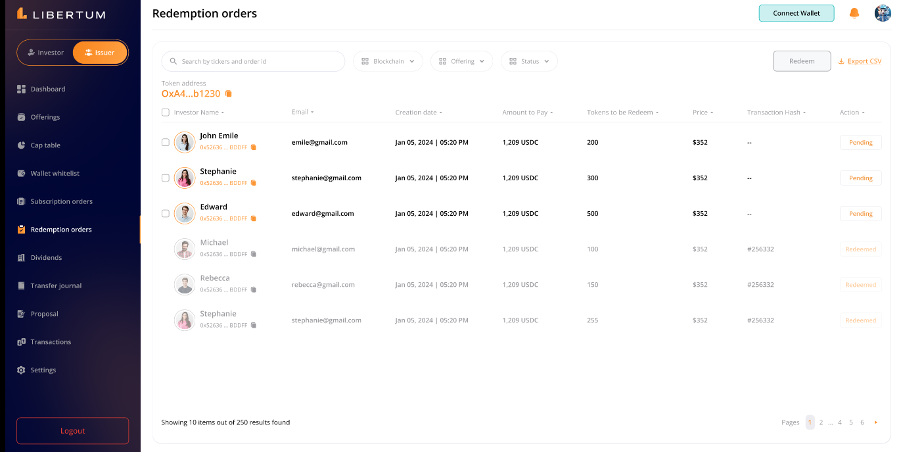
Task: Open Dashboard from the sidebar
Action: [x=47, y=89]
